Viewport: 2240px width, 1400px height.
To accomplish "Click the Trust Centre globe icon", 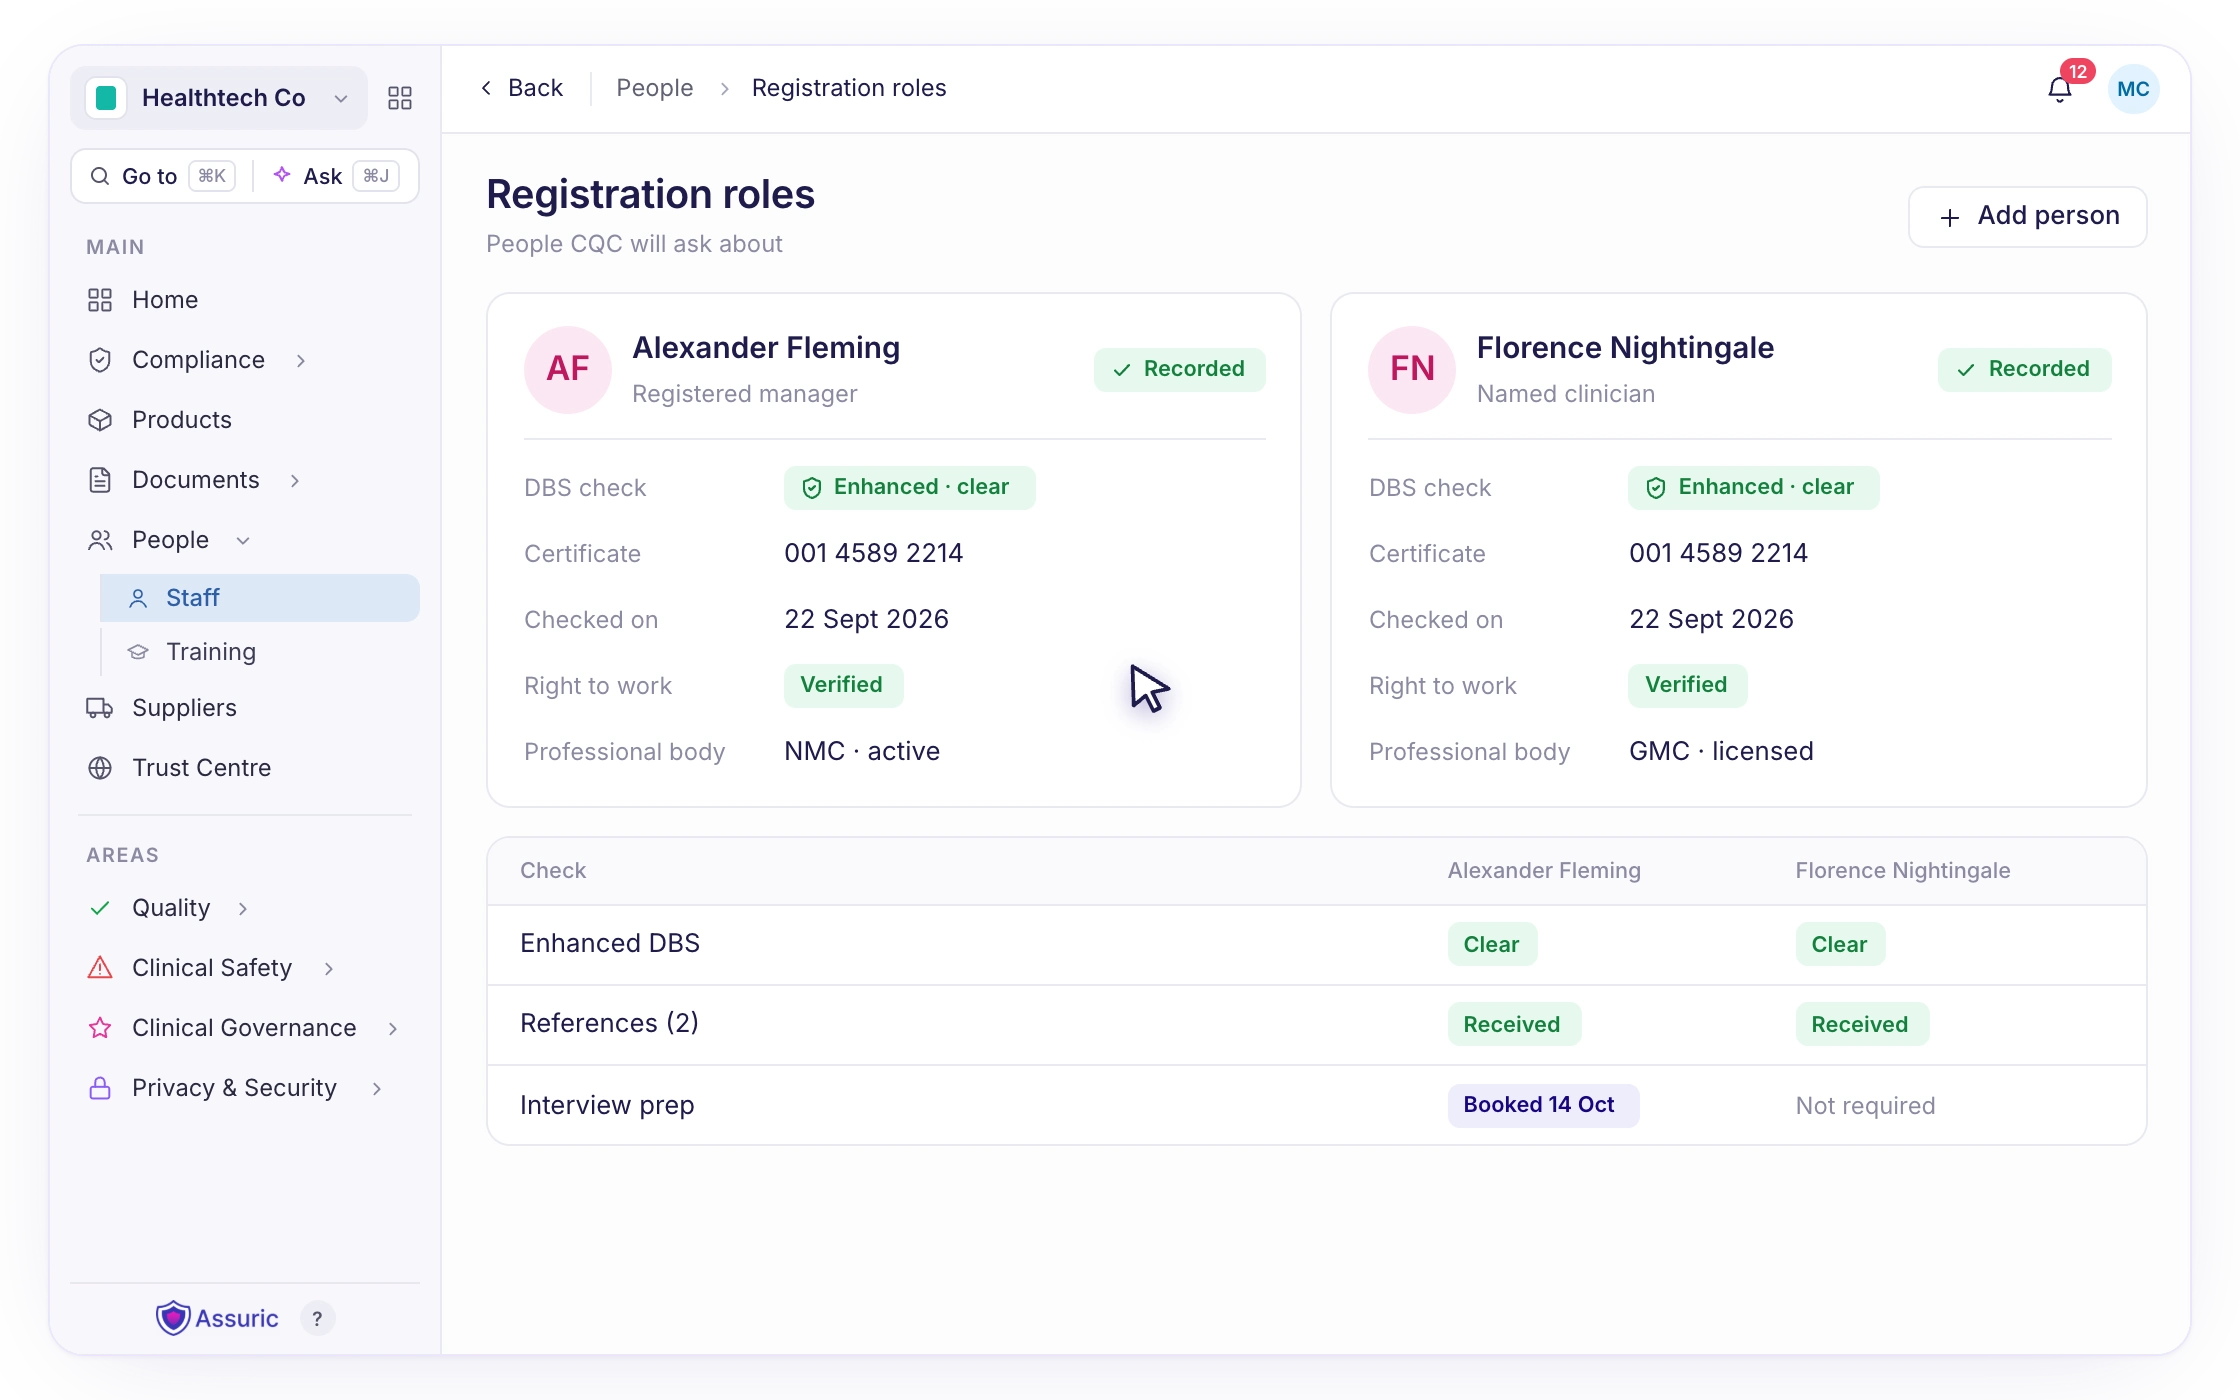I will (100, 768).
